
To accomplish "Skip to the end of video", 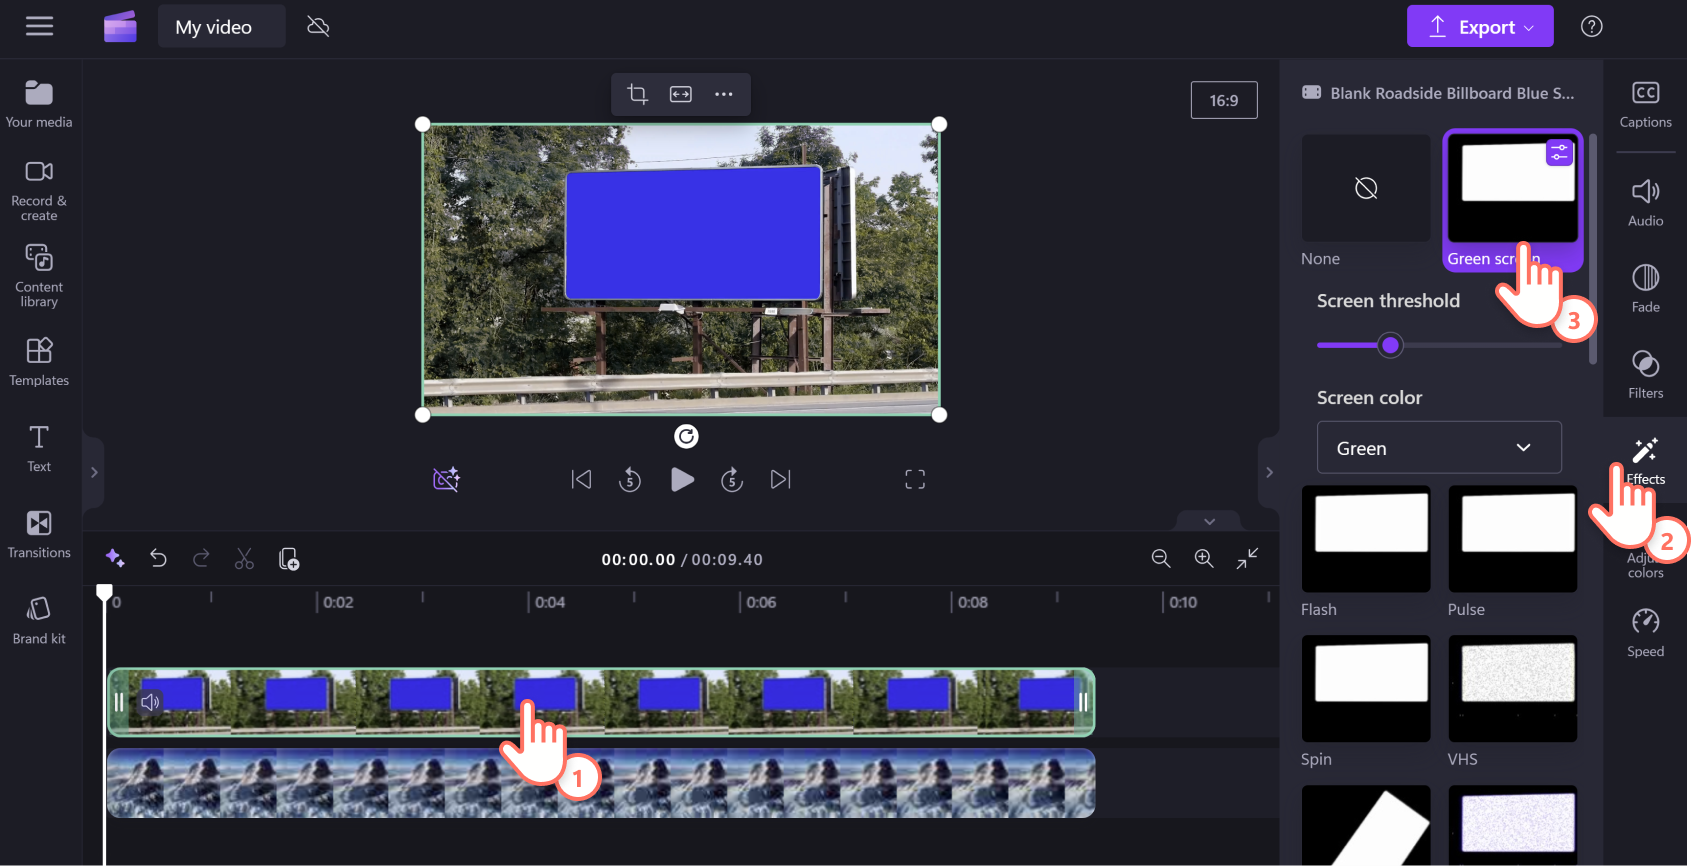I will pyautogui.click(x=781, y=479).
